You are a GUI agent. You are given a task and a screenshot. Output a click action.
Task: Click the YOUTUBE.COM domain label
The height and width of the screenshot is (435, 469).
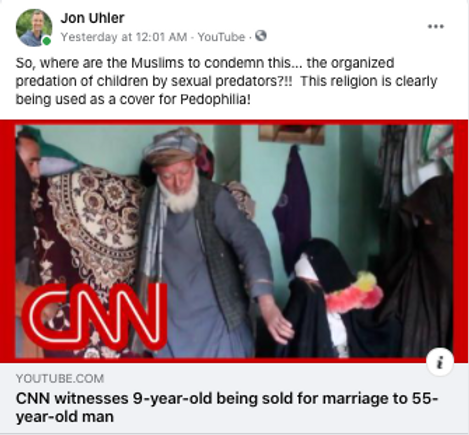(x=60, y=379)
